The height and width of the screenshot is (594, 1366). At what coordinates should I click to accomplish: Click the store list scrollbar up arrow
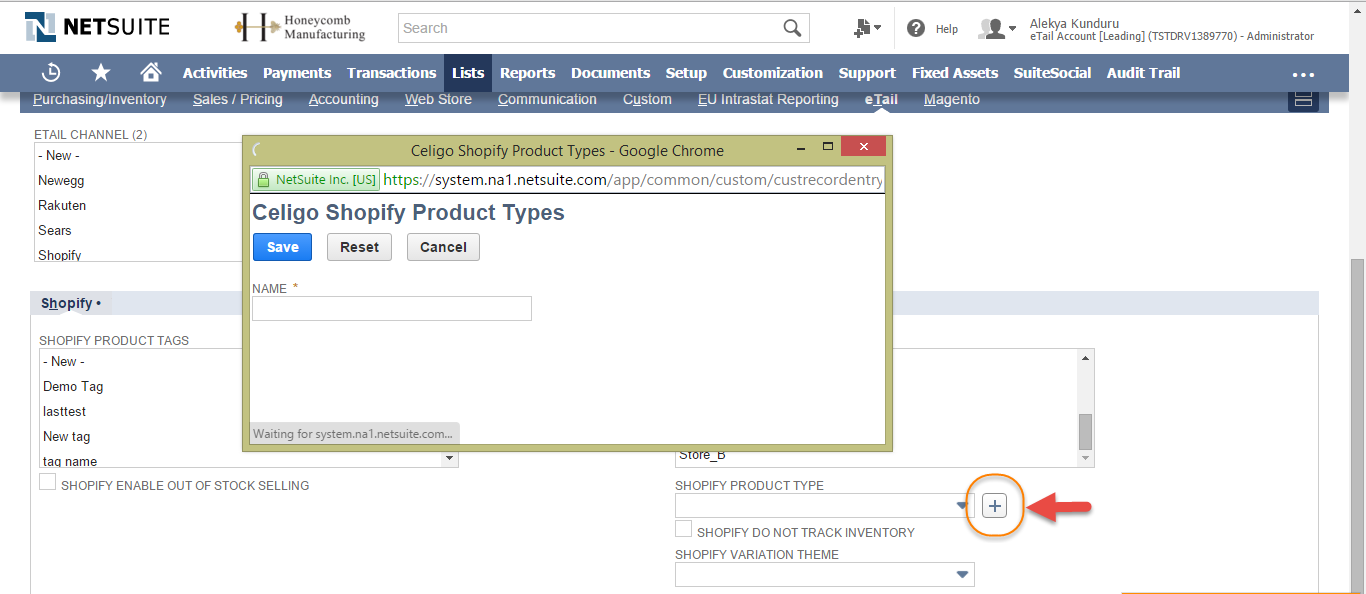pyautogui.click(x=1085, y=358)
